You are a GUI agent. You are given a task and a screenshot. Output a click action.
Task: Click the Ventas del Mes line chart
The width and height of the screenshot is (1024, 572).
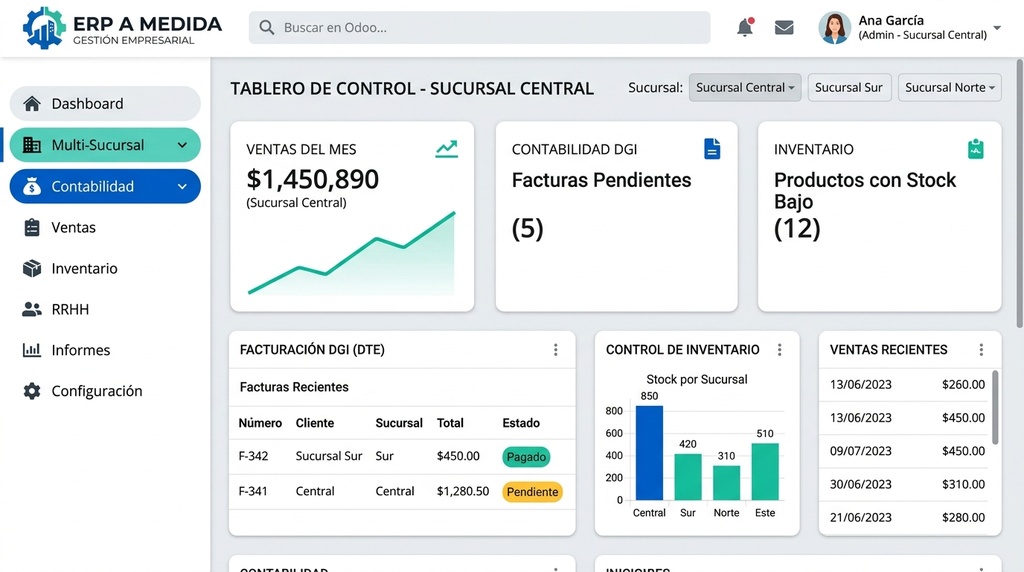pos(351,253)
